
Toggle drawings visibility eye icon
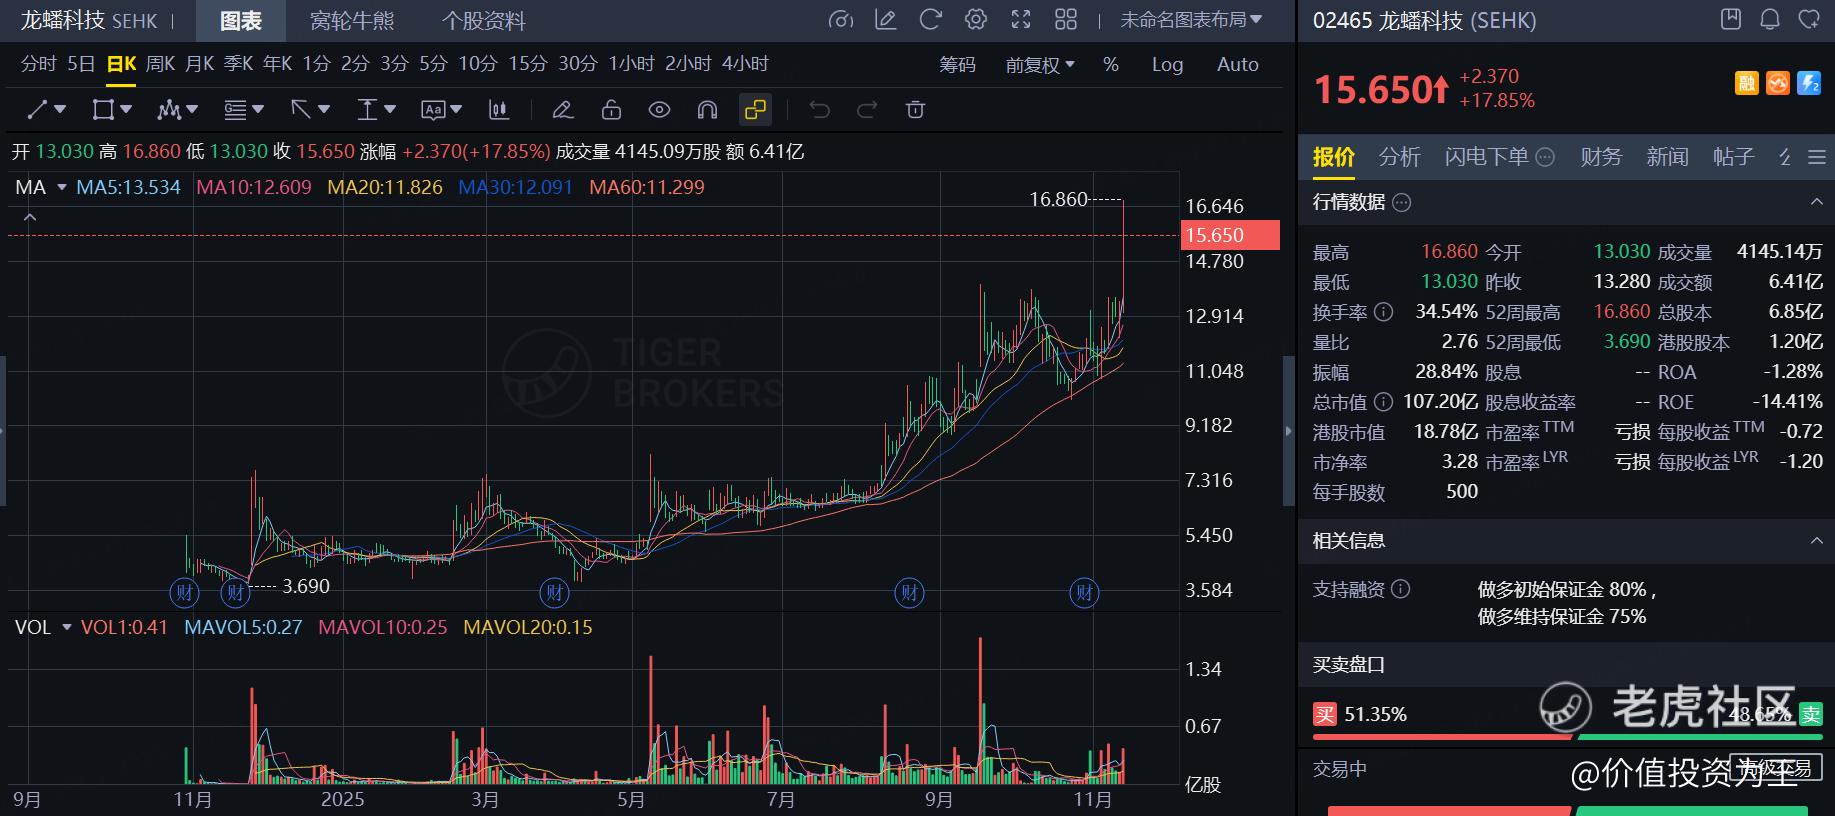coord(659,110)
